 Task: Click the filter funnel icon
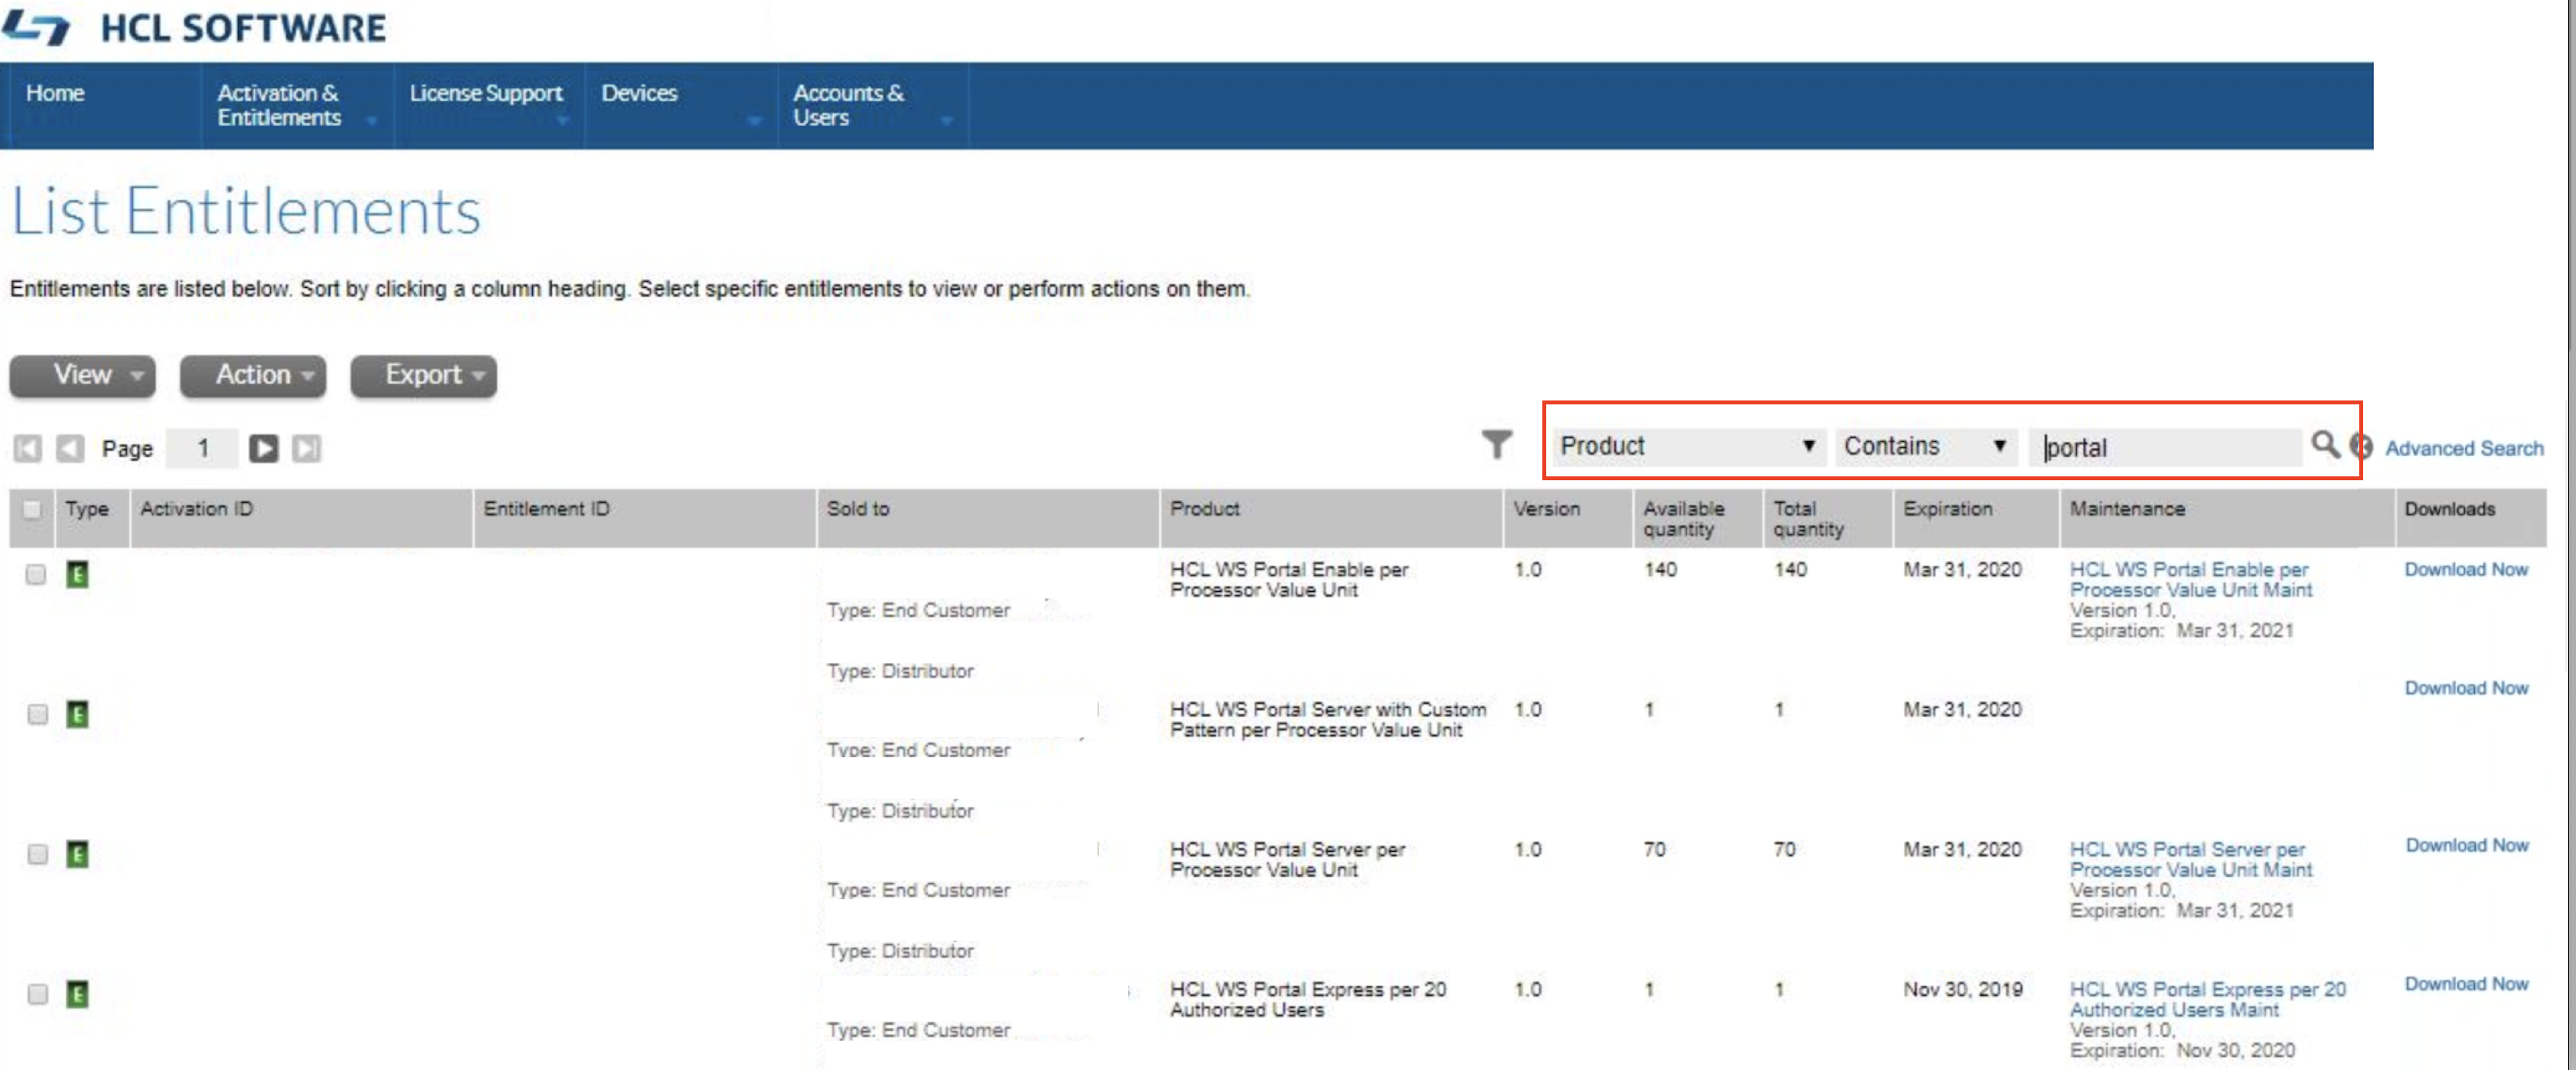1496,444
